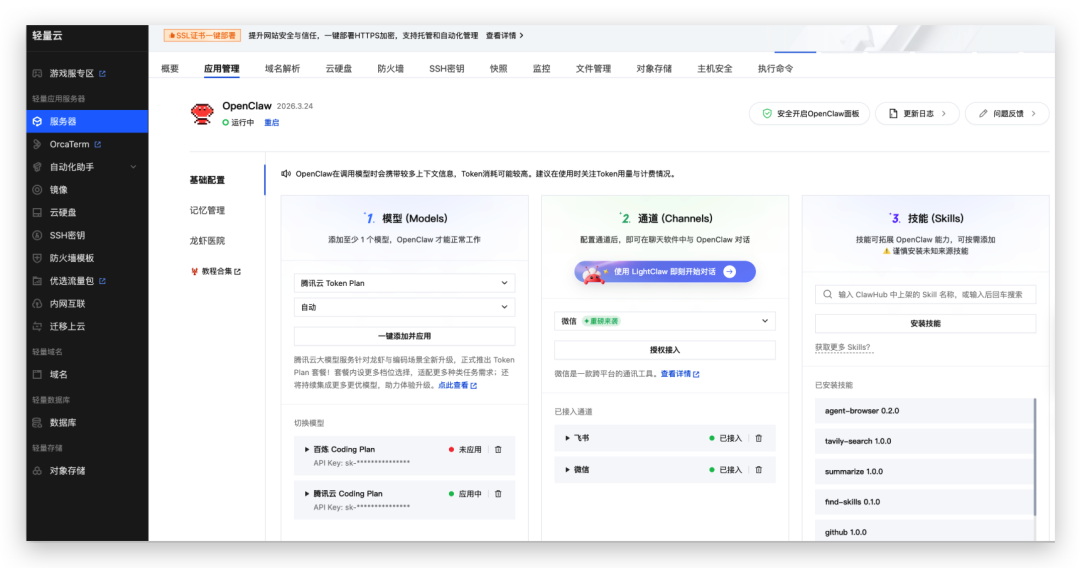Select 基础配置 in the settings list

click(207, 180)
